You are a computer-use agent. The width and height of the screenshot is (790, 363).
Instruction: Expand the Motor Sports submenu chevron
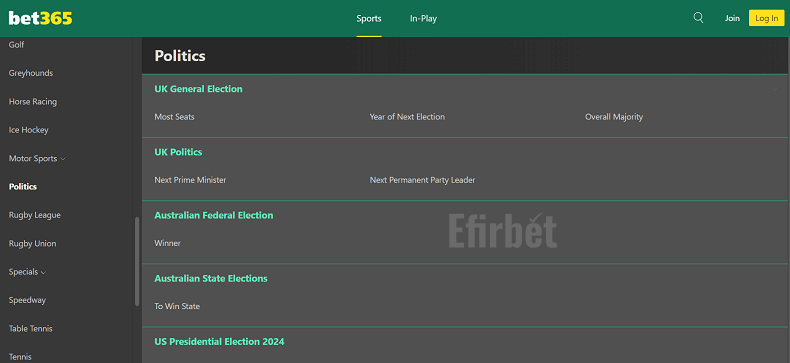[x=63, y=159]
